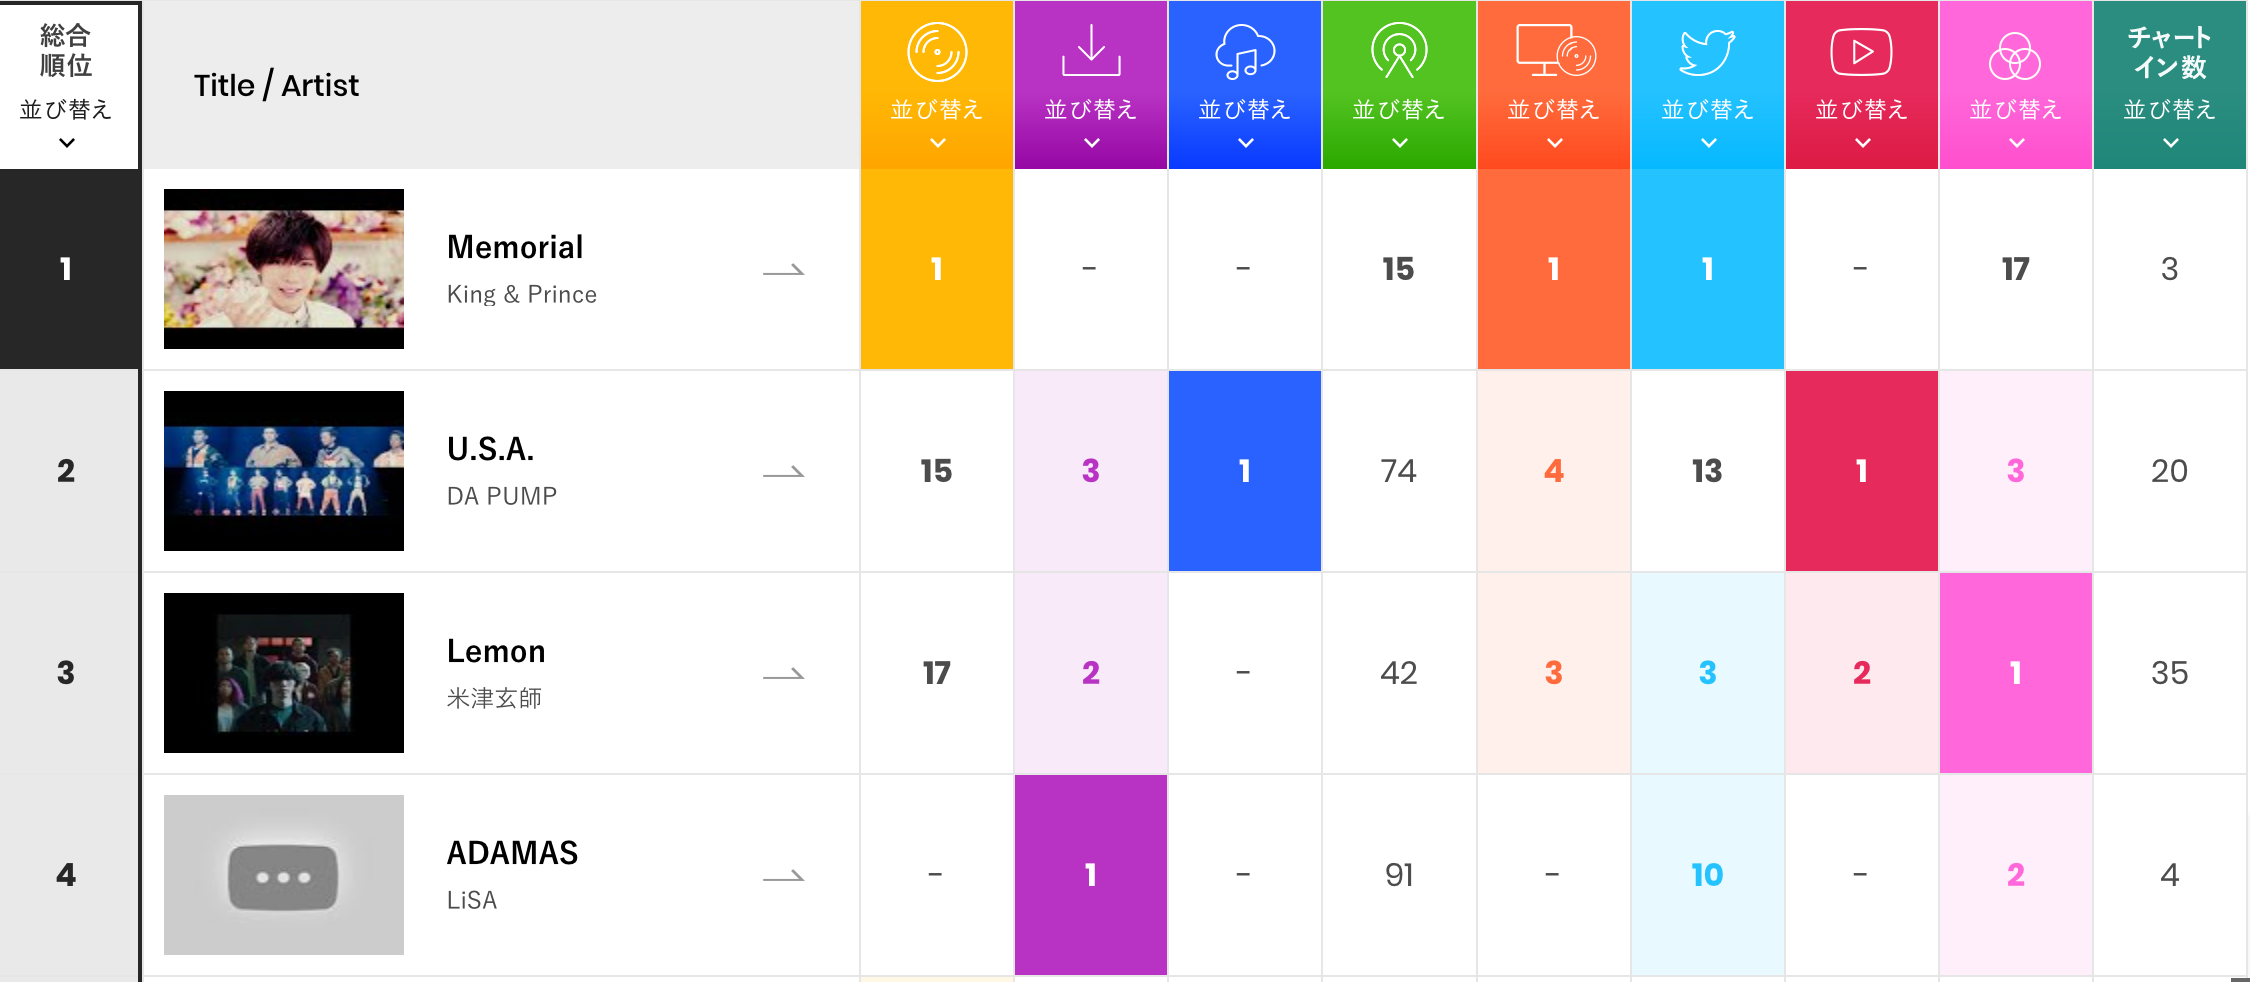Click the radio airplay antenna icon
The height and width of the screenshot is (982, 2250).
(1399, 52)
